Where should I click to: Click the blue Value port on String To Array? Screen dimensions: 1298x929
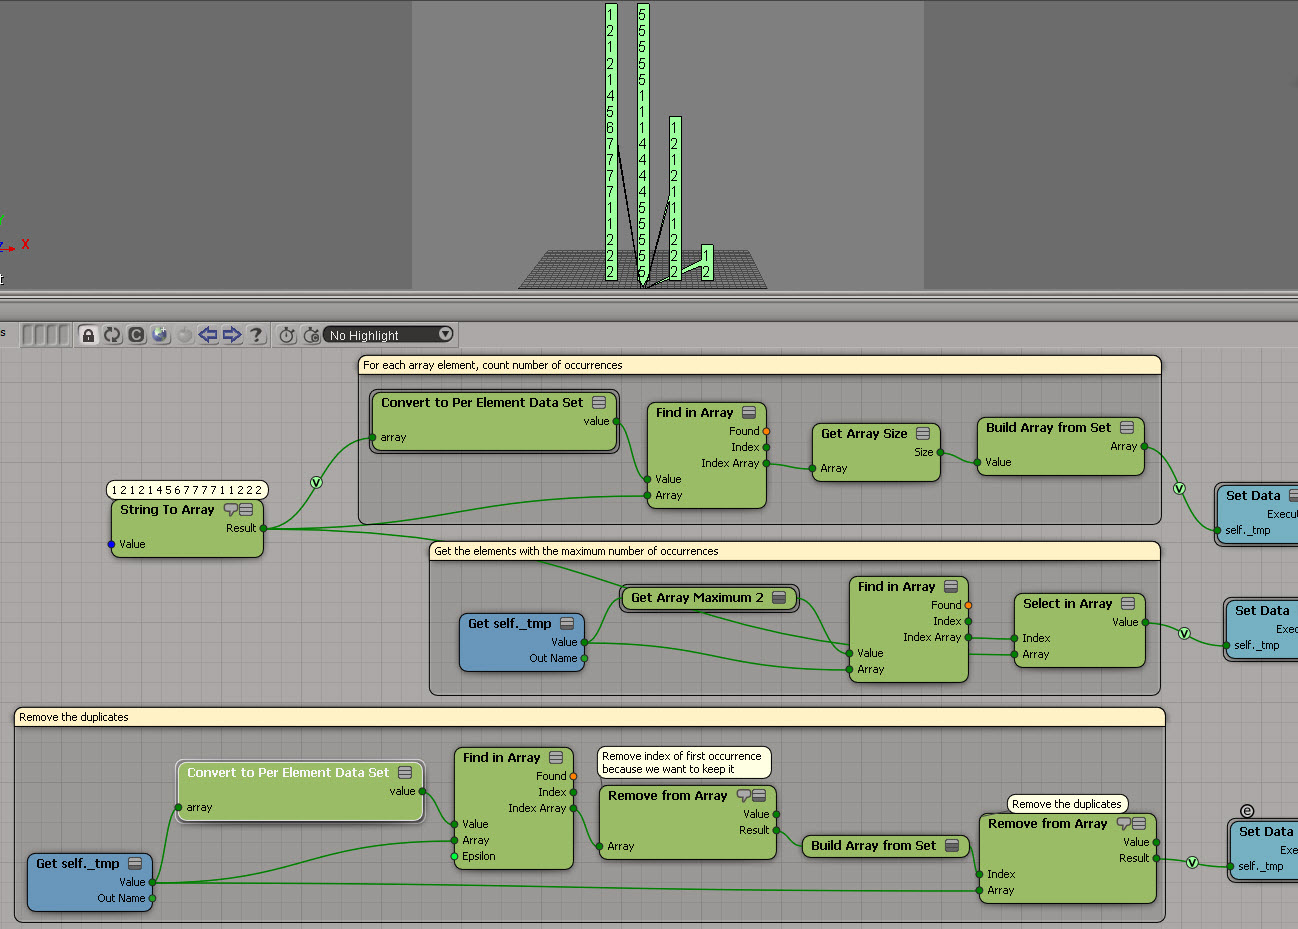pos(112,544)
